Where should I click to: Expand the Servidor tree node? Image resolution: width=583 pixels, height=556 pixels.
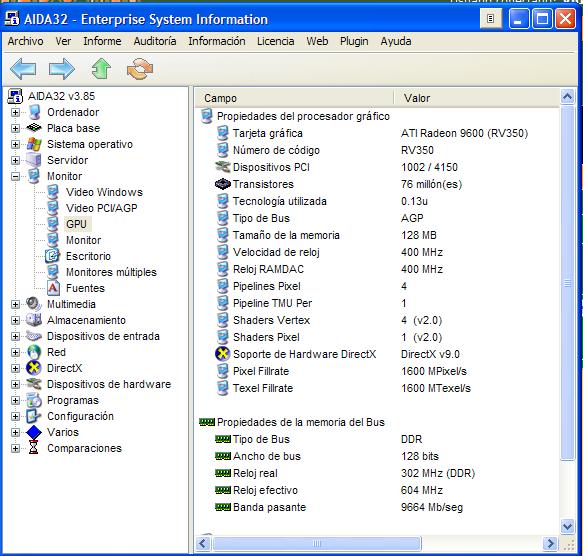[x=15, y=160]
